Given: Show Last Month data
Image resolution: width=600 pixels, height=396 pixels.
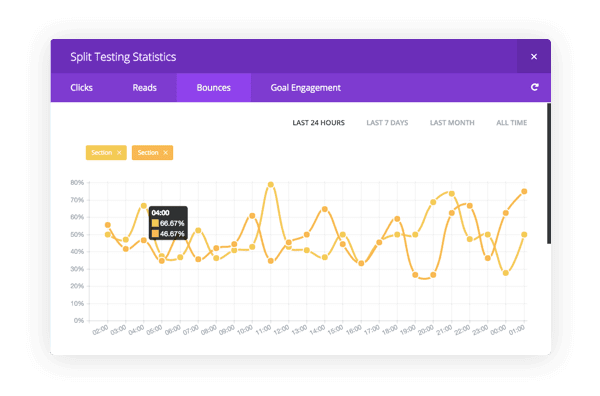Looking at the screenshot, I should 452,123.
